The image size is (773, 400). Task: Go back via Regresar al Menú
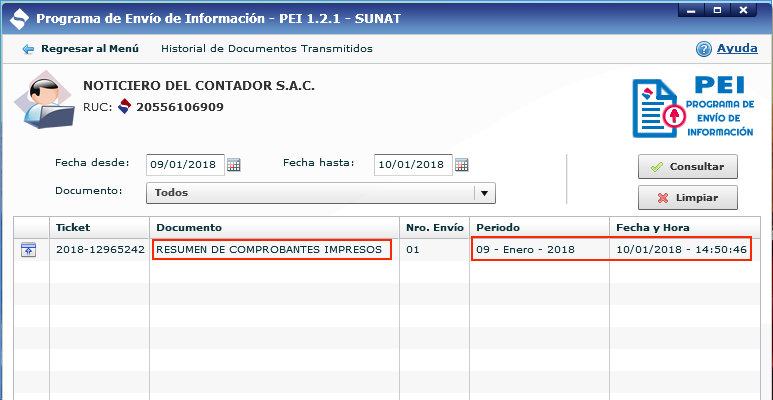click(x=90, y=49)
